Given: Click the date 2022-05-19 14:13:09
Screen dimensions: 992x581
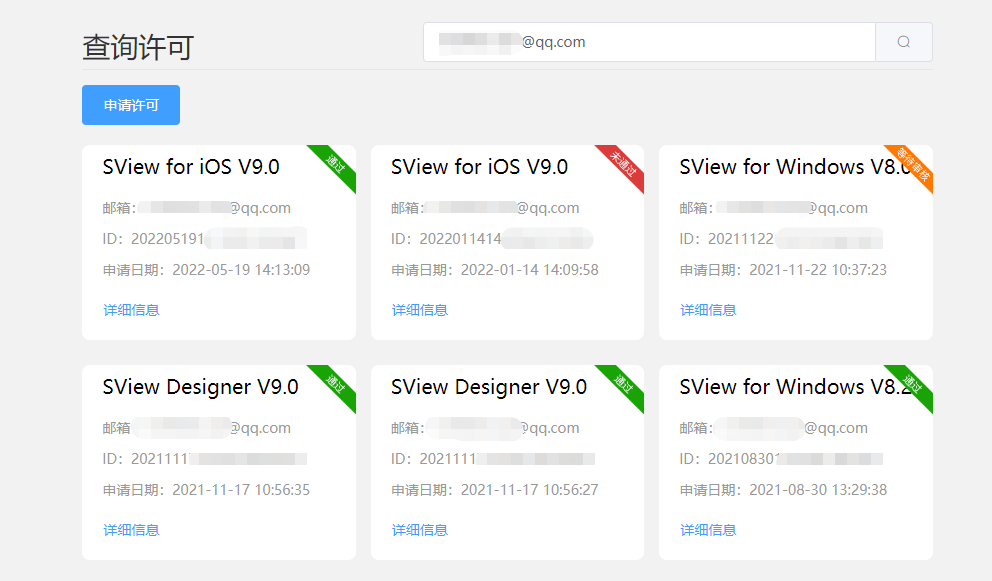Looking at the screenshot, I should (x=241, y=270).
